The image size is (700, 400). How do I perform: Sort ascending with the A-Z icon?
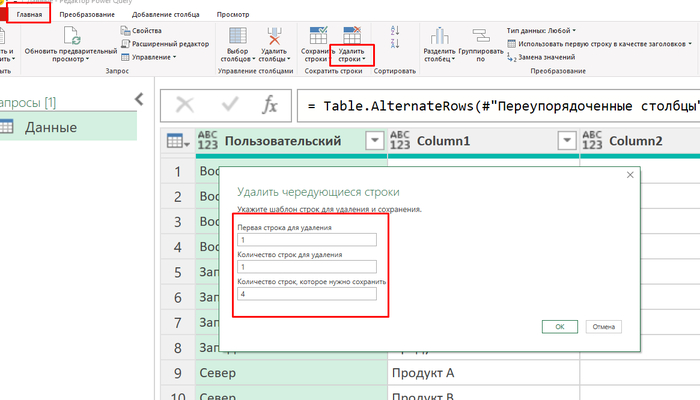click(395, 30)
